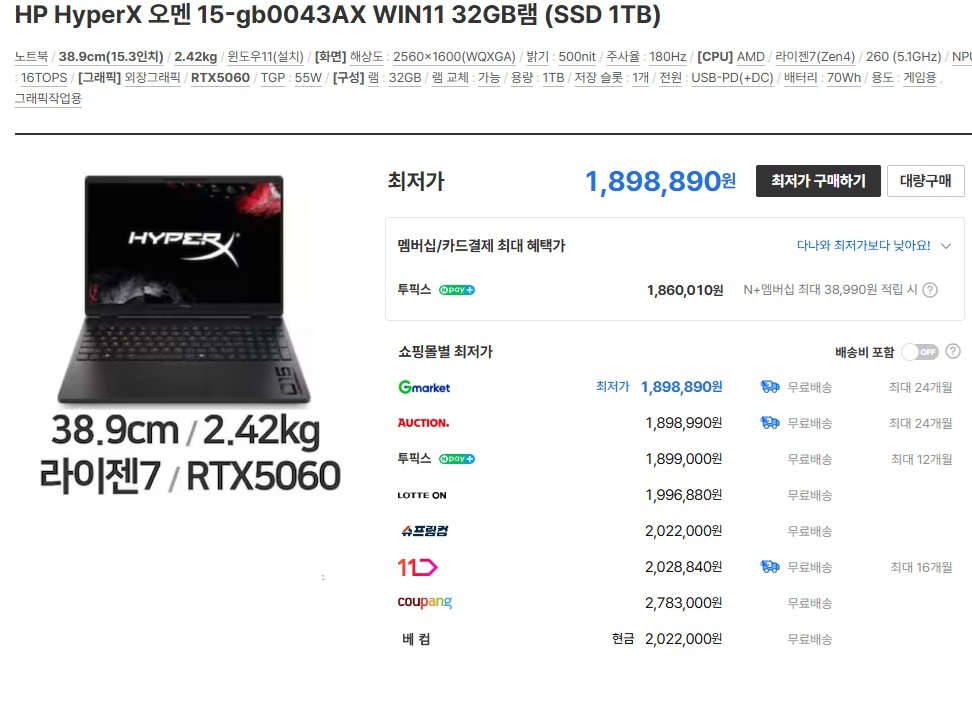Open the RTX5060 spec link
This screenshot has width=972, height=720.
[x=220, y=78]
